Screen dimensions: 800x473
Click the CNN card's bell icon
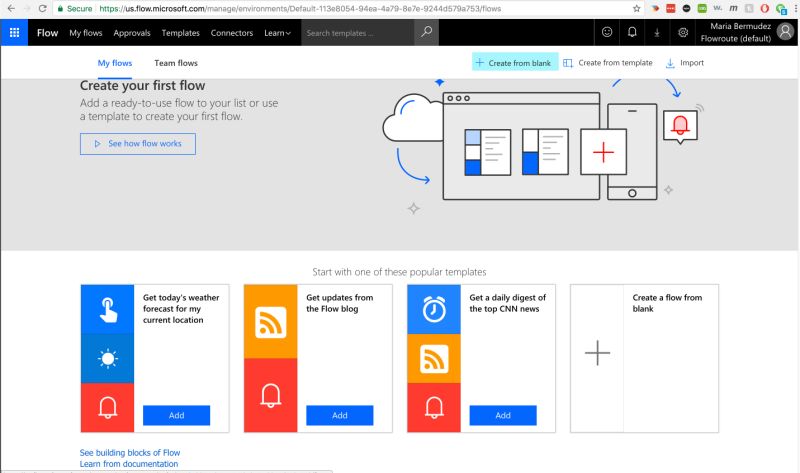point(434,408)
